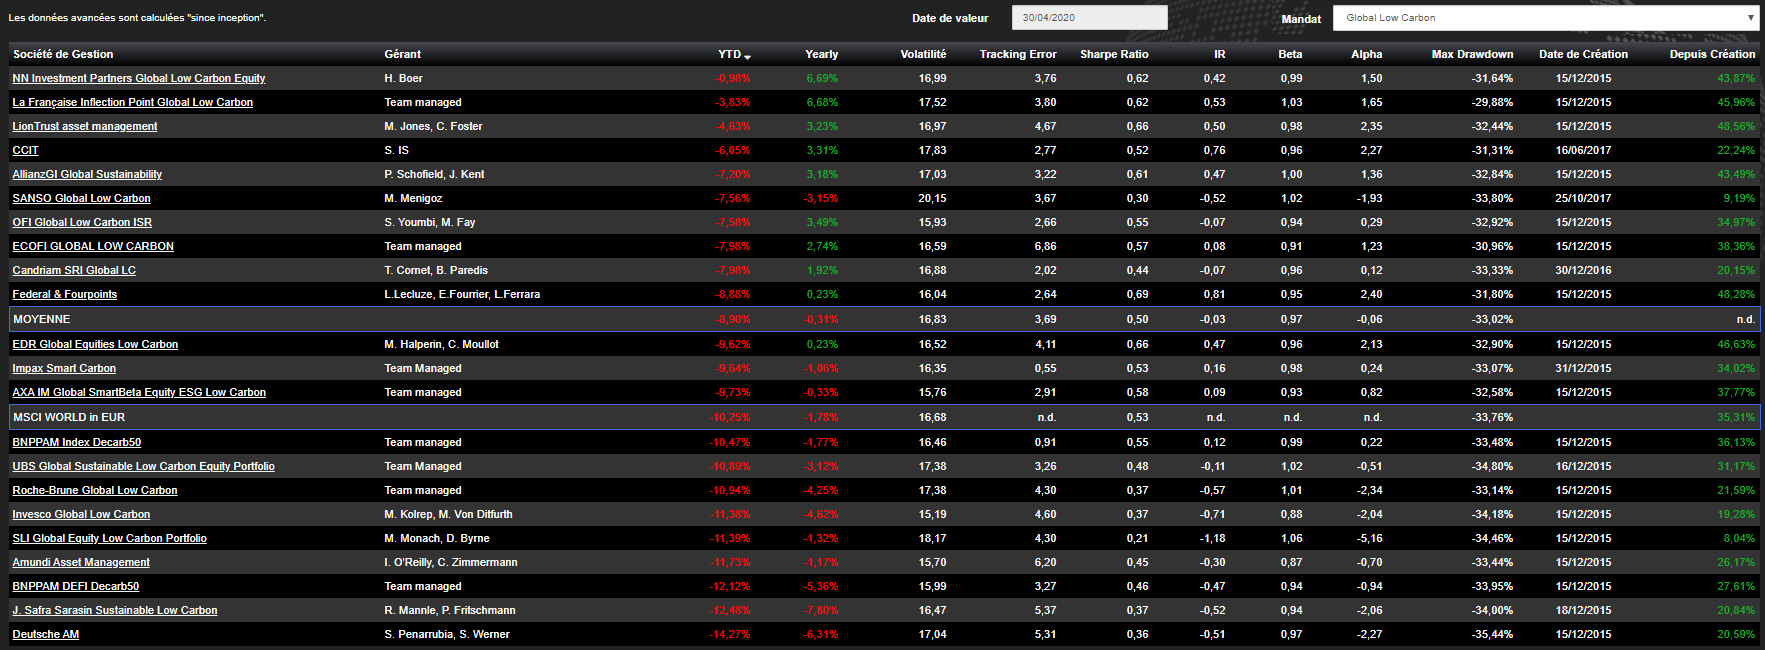Open SLI Global Equity Low Carbon Portfolio link
The width and height of the screenshot is (1765, 650).
click(x=109, y=538)
